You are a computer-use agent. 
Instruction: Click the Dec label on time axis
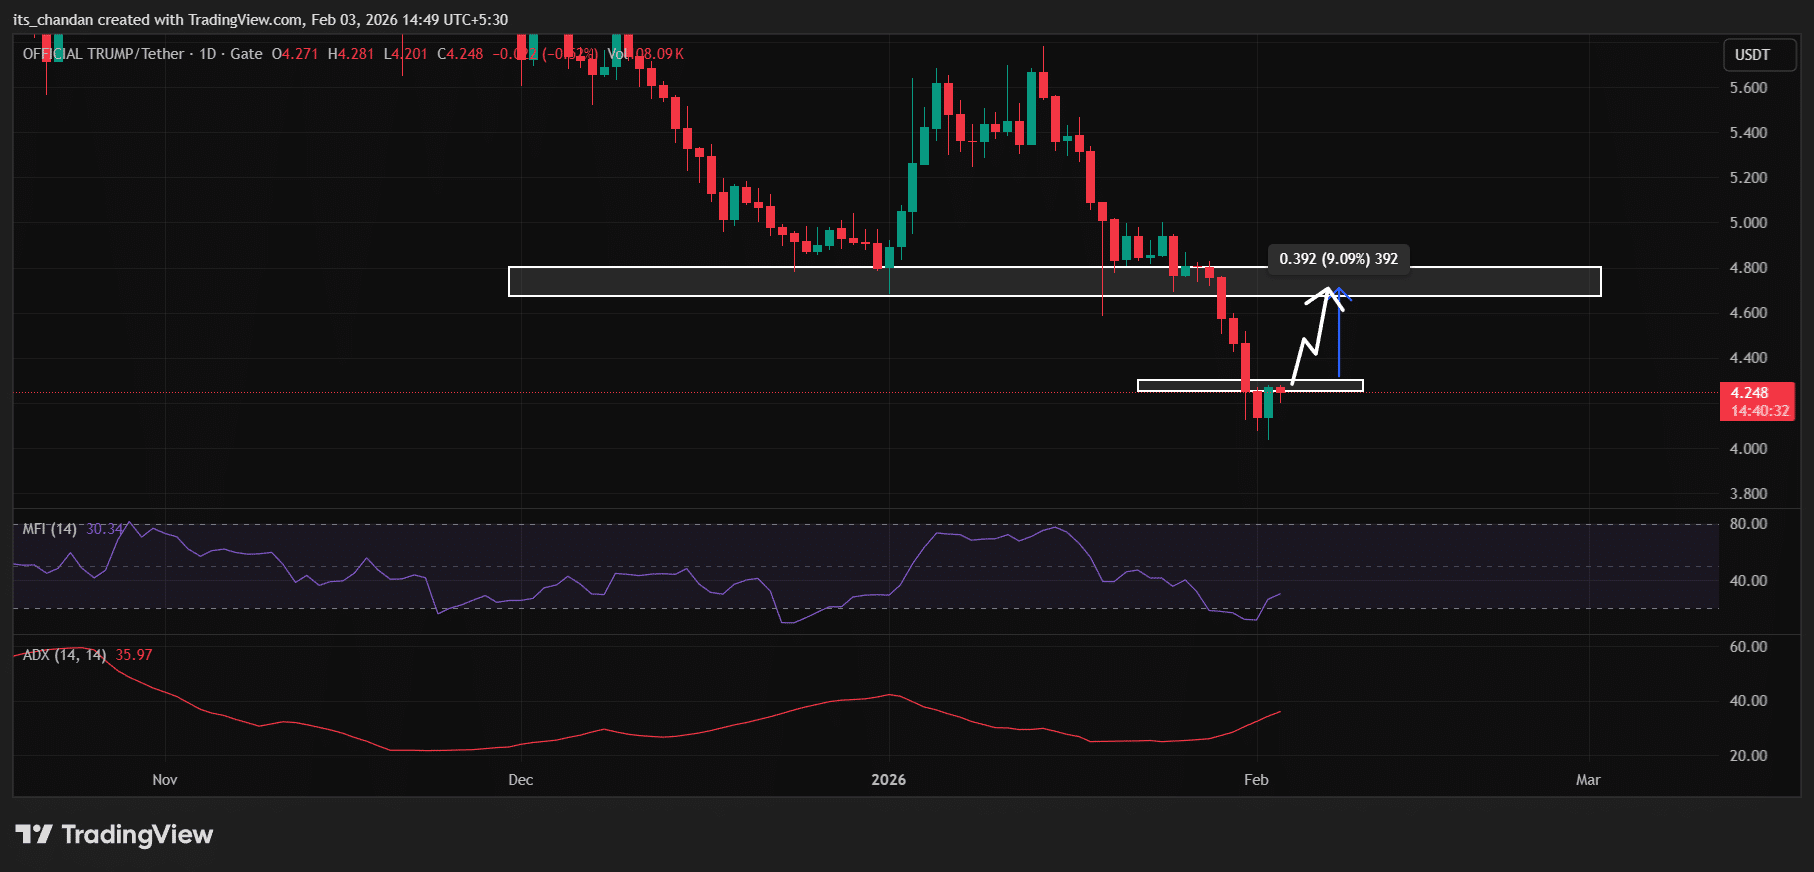(x=520, y=780)
